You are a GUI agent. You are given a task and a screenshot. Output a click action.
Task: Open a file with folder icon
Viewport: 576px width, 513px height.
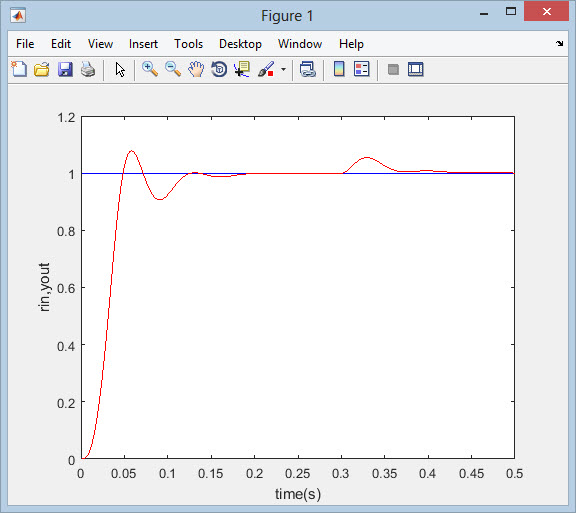tap(42, 69)
